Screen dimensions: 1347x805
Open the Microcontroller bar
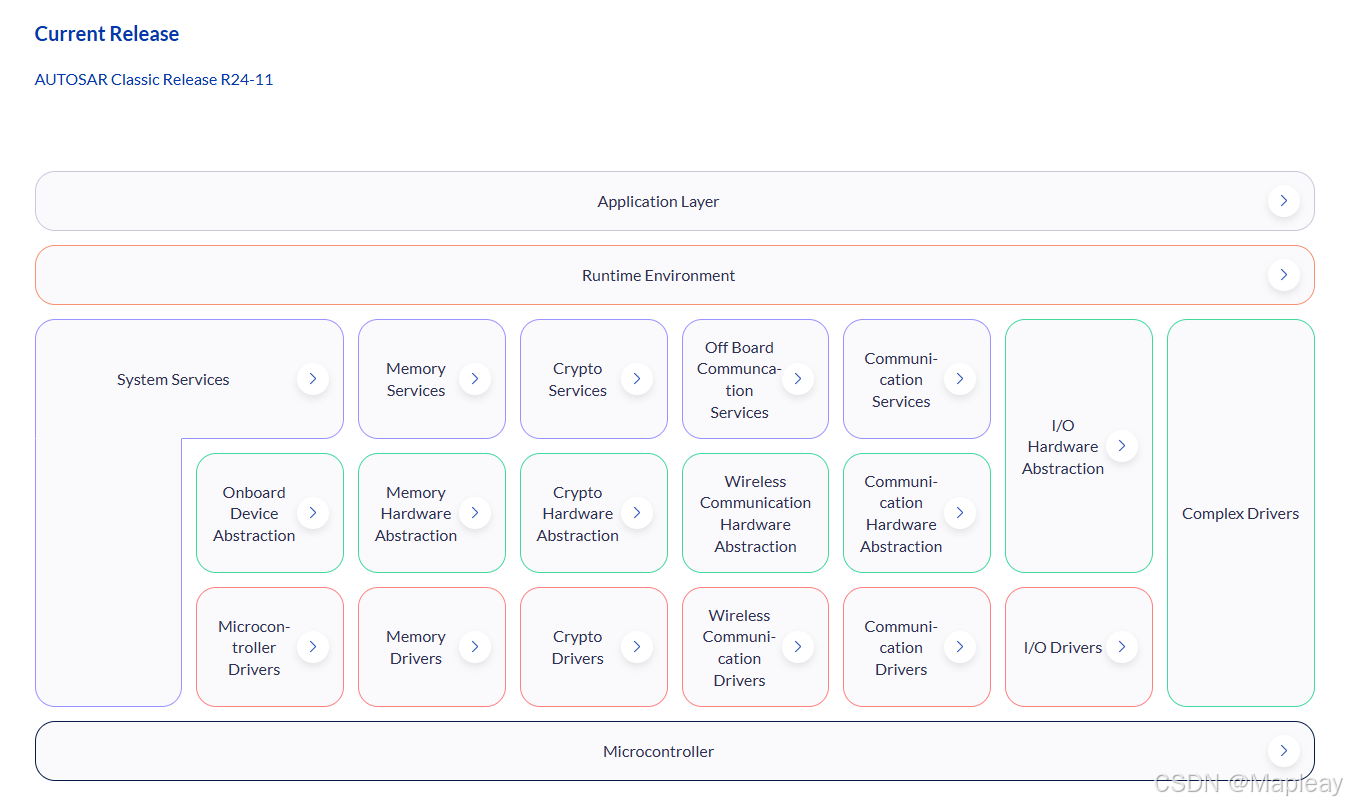coord(675,751)
